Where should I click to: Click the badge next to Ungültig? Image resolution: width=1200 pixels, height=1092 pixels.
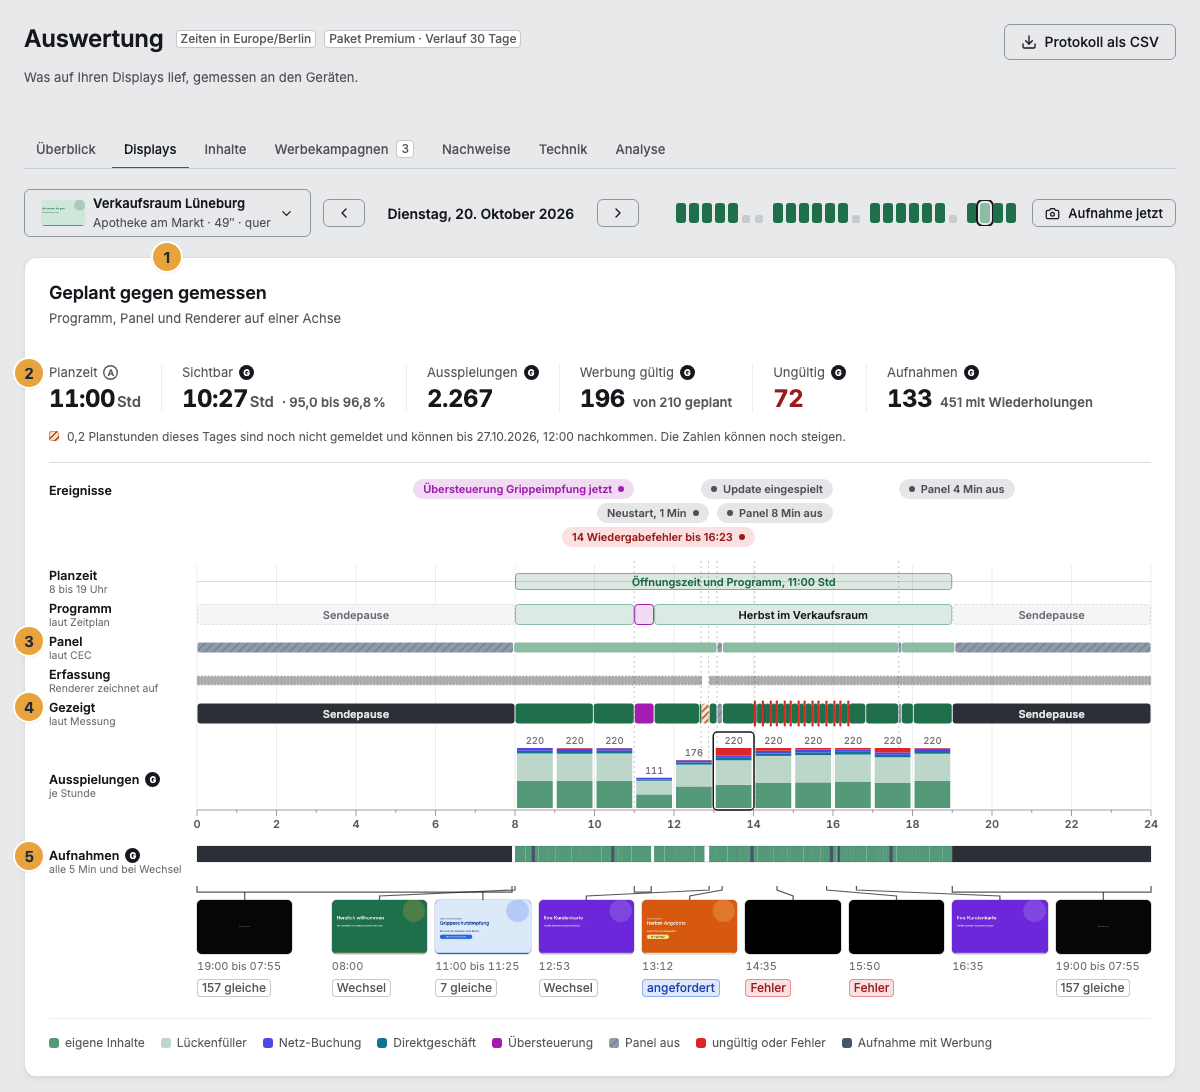839,372
